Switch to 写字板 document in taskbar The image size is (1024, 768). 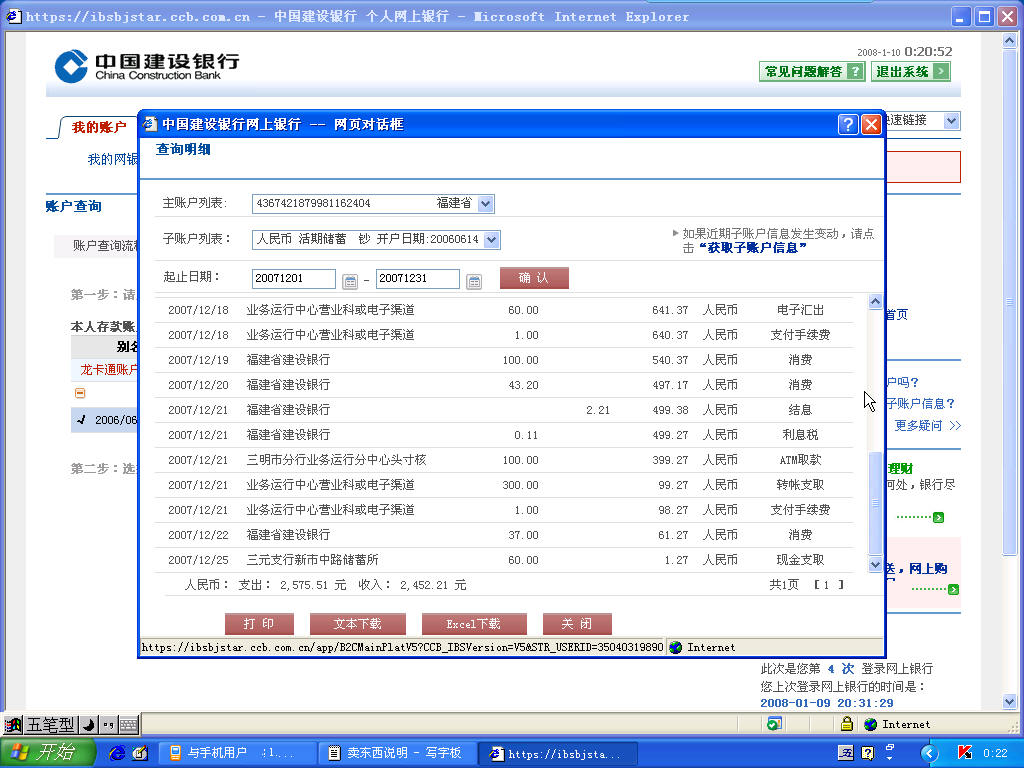click(x=397, y=753)
